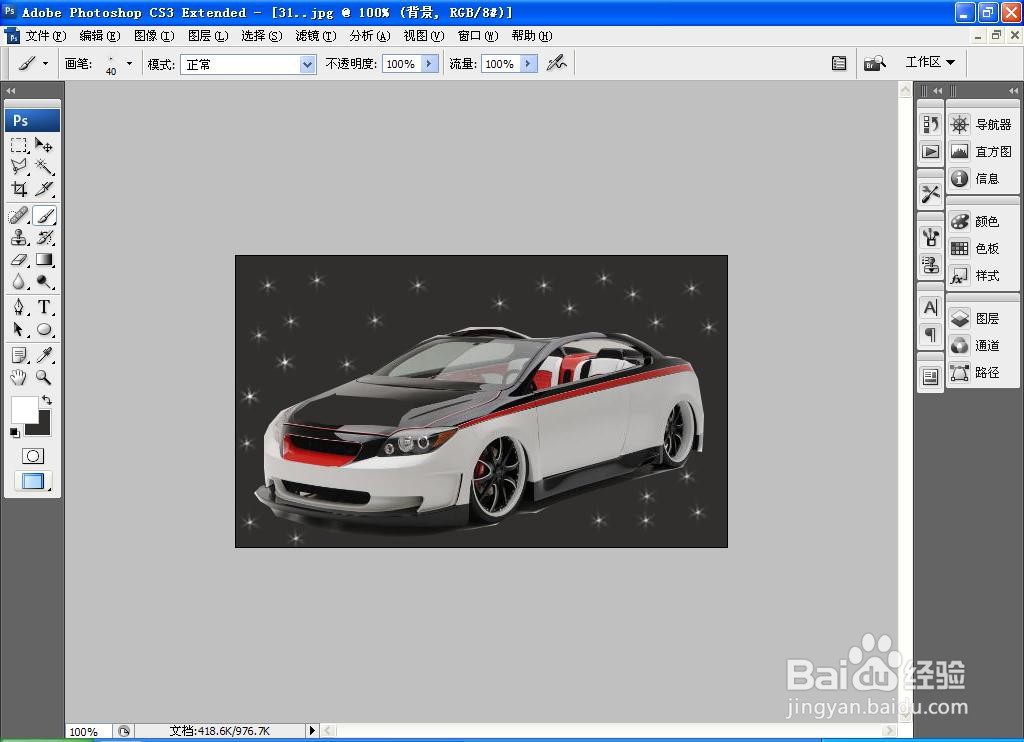
Task: Change screen mode button in toolbox
Action: pyautogui.click(x=33, y=481)
